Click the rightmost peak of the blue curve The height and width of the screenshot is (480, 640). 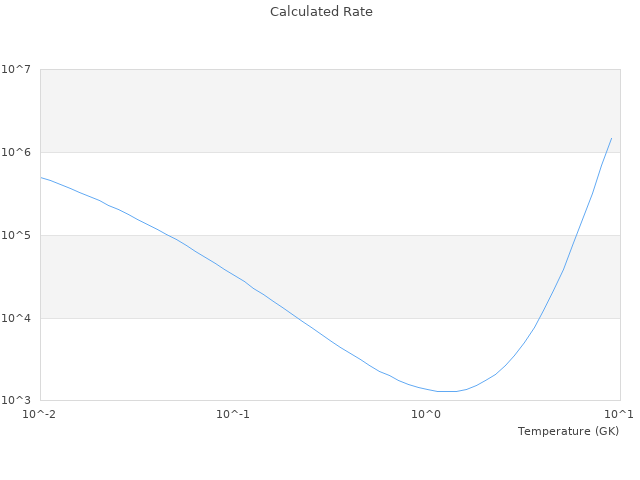611,139
